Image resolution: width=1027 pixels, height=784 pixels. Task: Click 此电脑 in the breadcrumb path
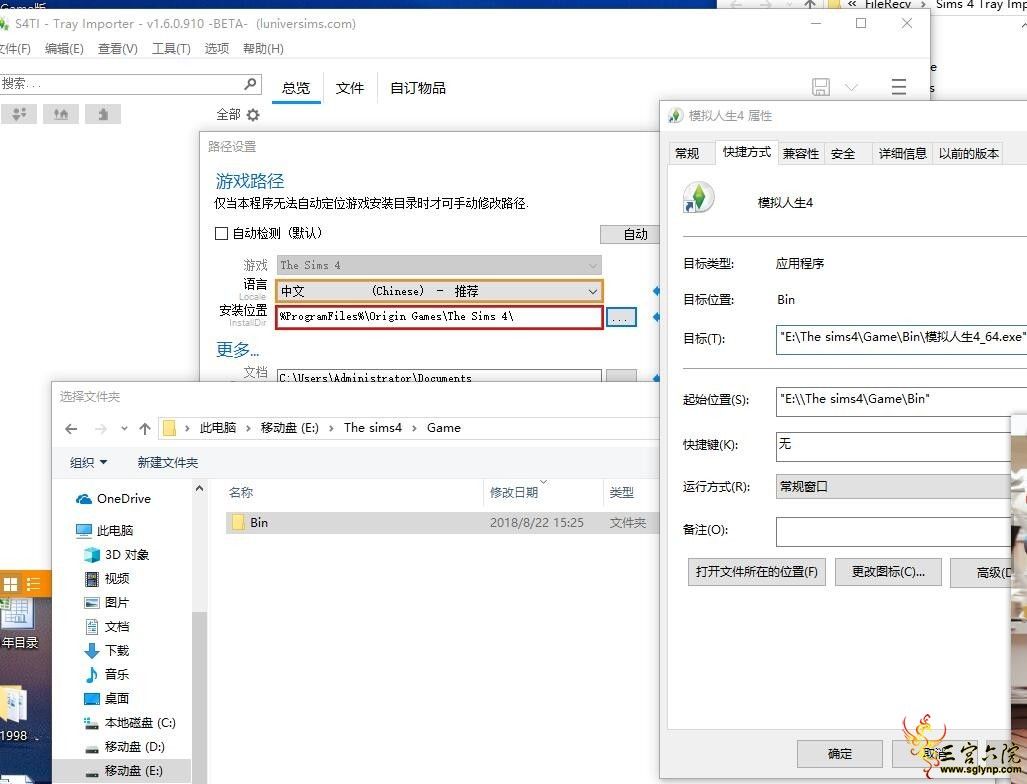pyautogui.click(x=217, y=428)
